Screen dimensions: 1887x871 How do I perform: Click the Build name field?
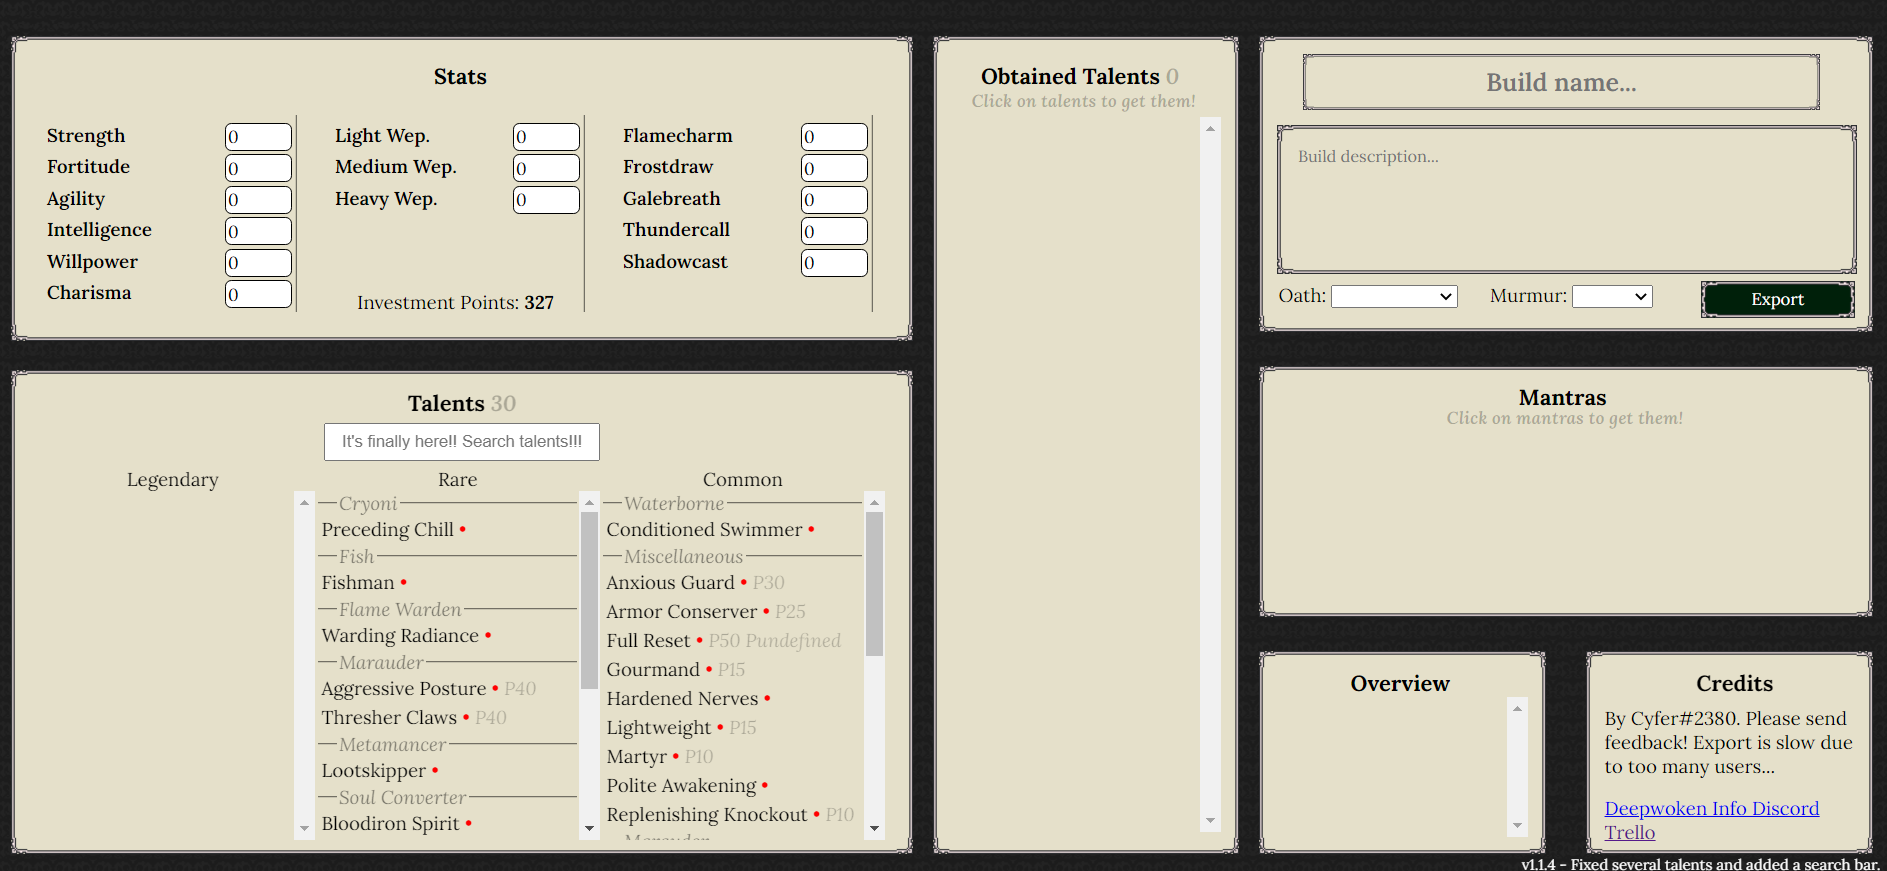click(1560, 82)
